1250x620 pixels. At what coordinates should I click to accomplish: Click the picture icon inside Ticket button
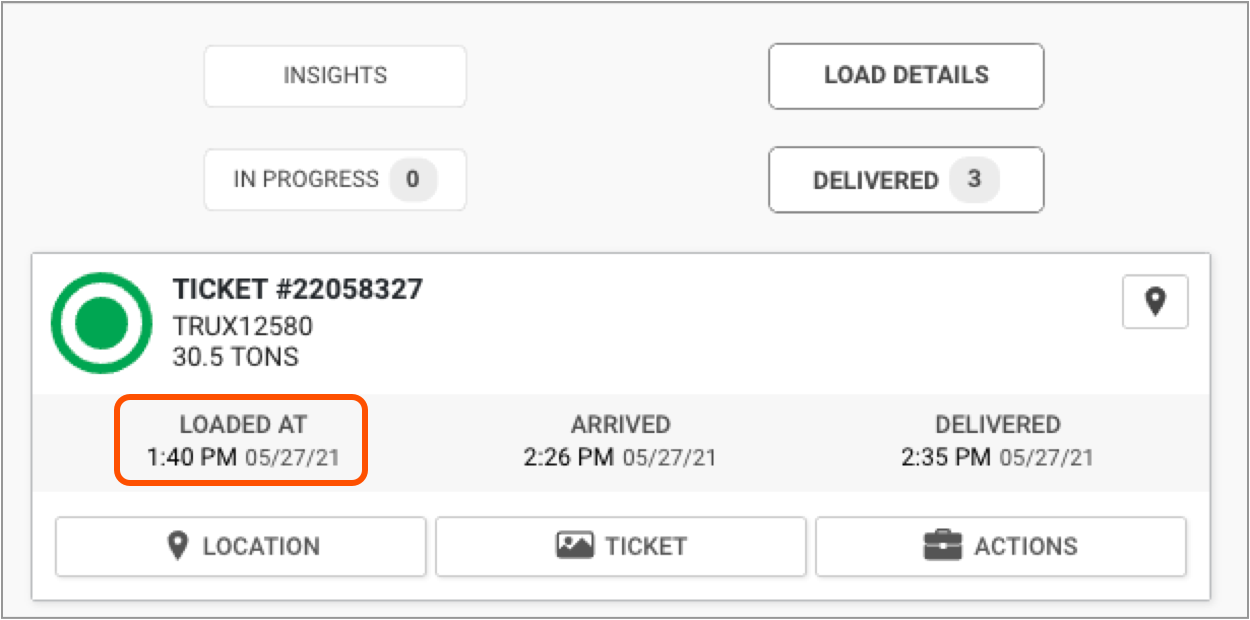[574, 546]
